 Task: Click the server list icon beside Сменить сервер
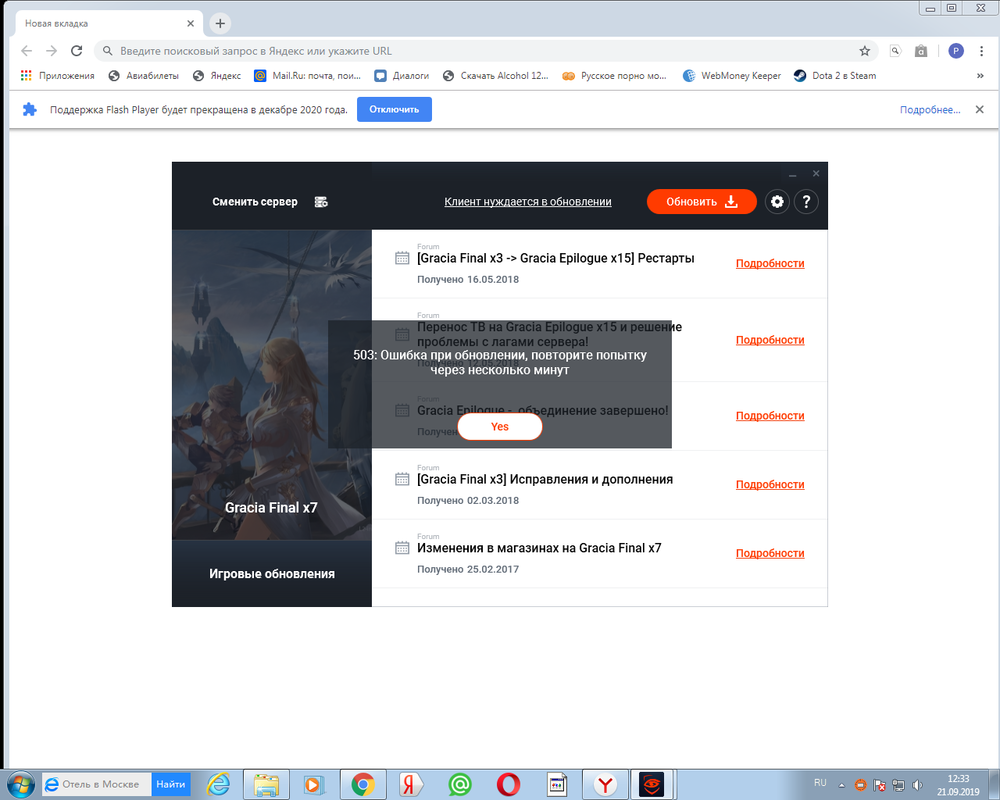pyautogui.click(x=321, y=202)
